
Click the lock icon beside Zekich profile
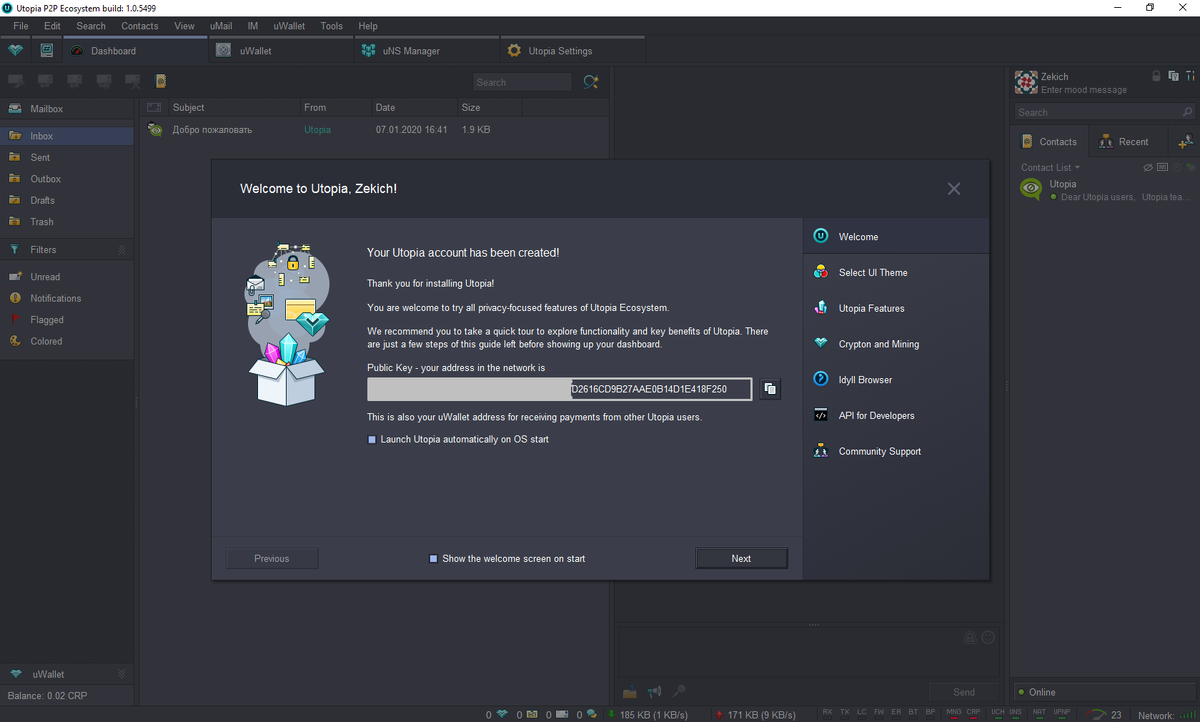(x=1156, y=75)
